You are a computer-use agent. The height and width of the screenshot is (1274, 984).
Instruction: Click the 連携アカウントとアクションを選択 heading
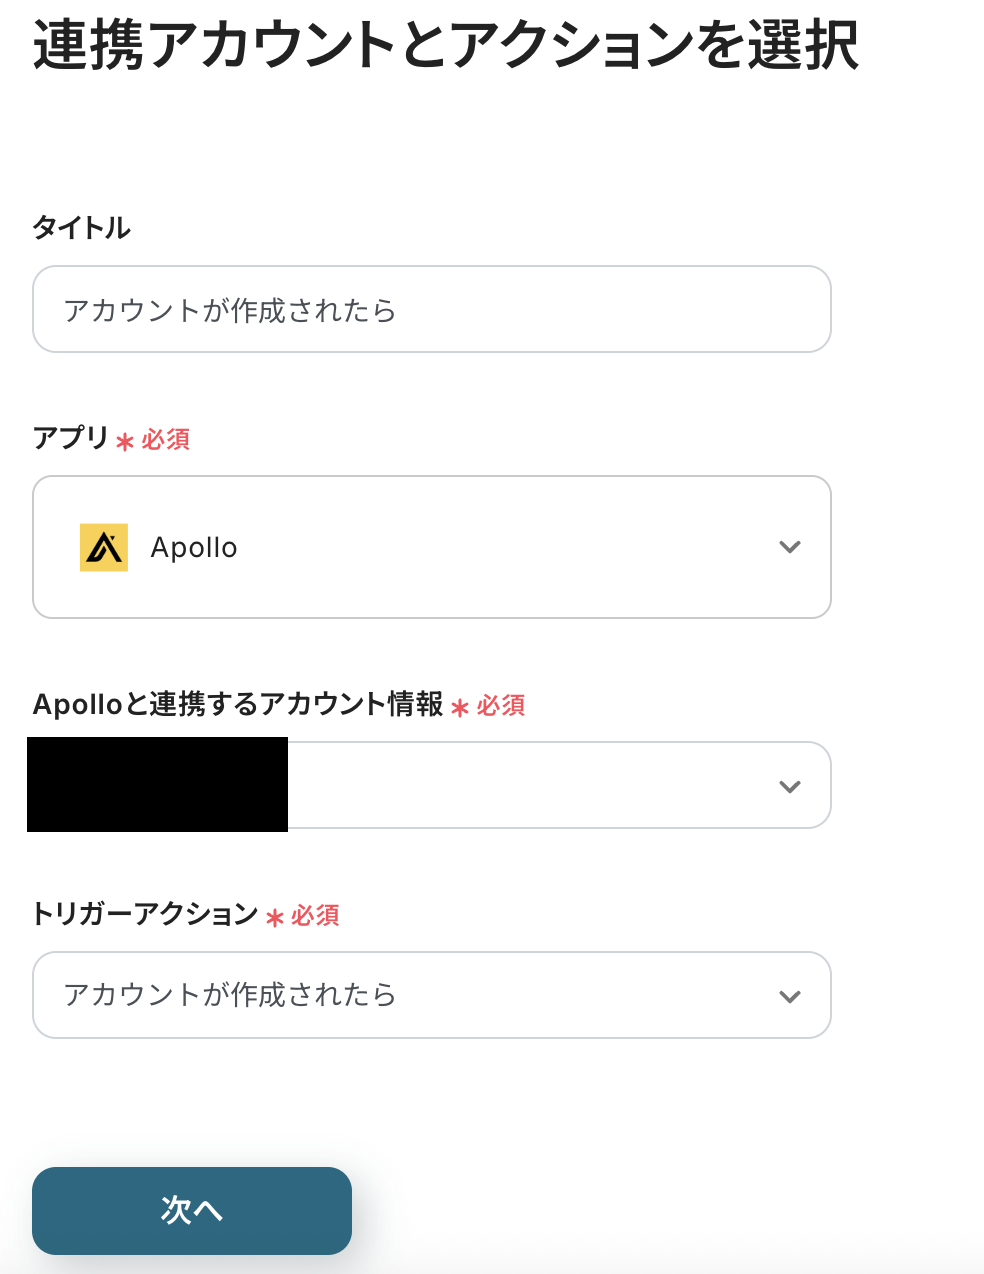point(446,46)
